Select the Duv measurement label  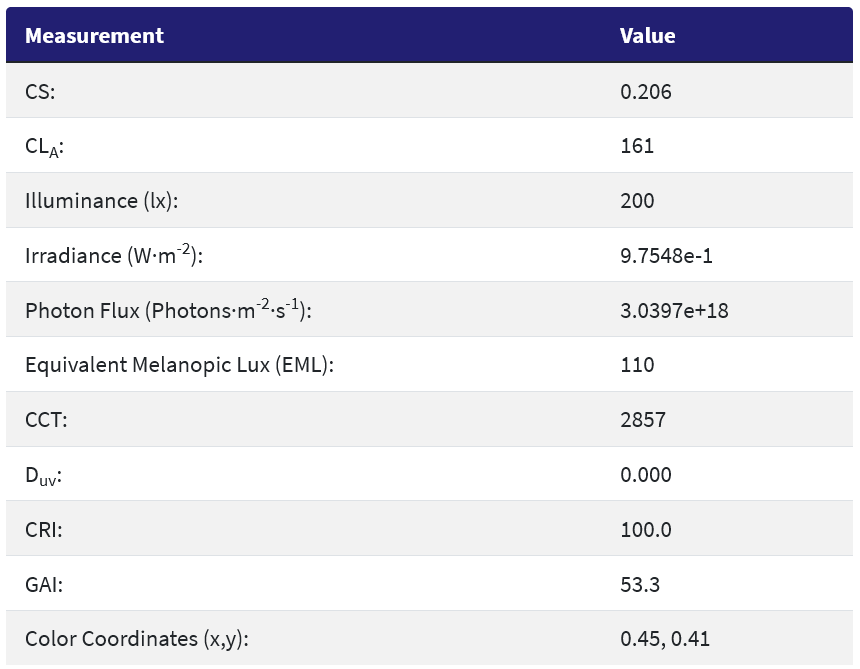pos(43,475)
